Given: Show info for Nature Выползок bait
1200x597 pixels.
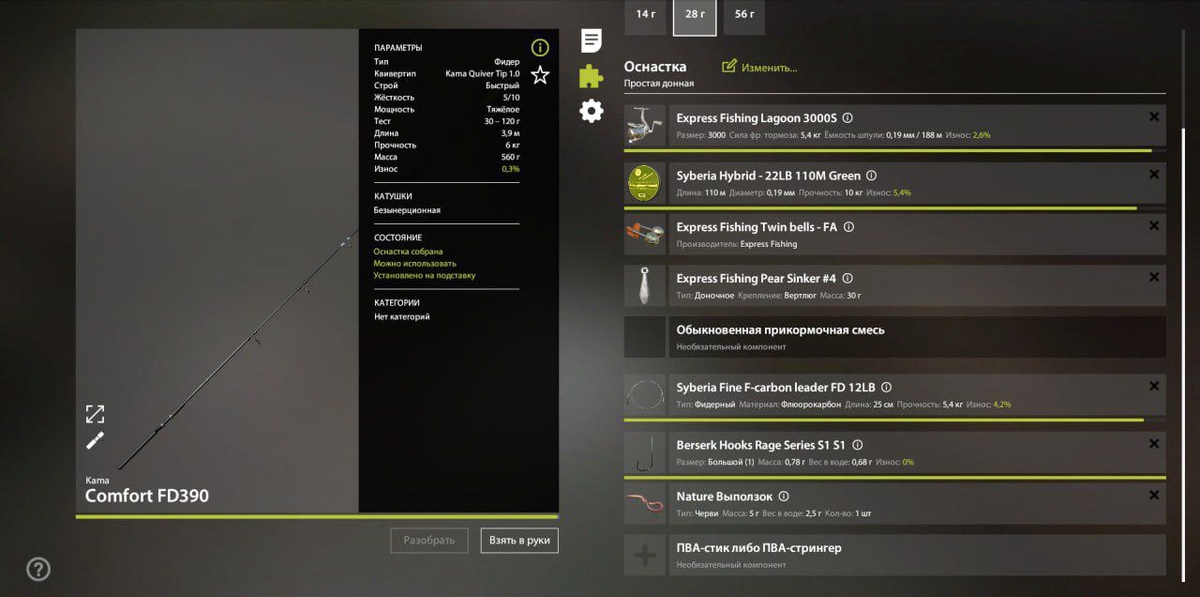Looking at the screenshot, I should [x=784, y=496].
